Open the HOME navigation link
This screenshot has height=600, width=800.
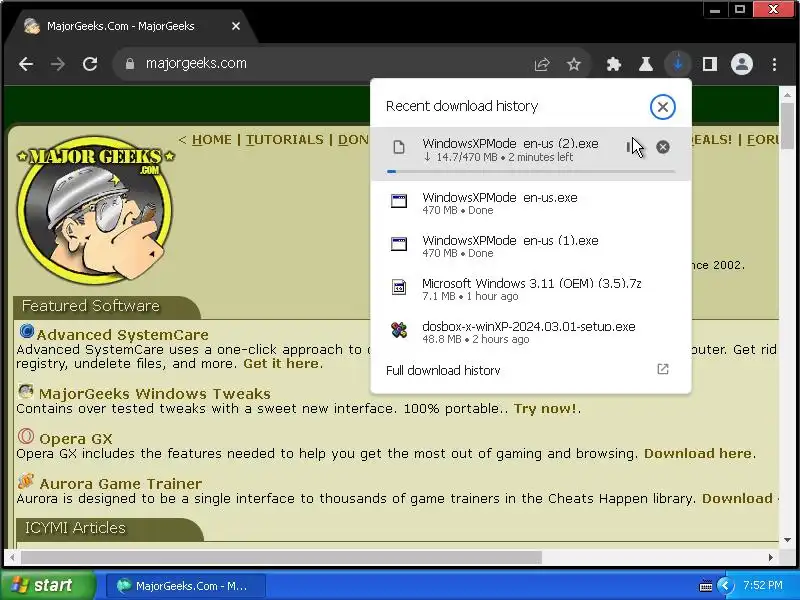pos(211,140)
